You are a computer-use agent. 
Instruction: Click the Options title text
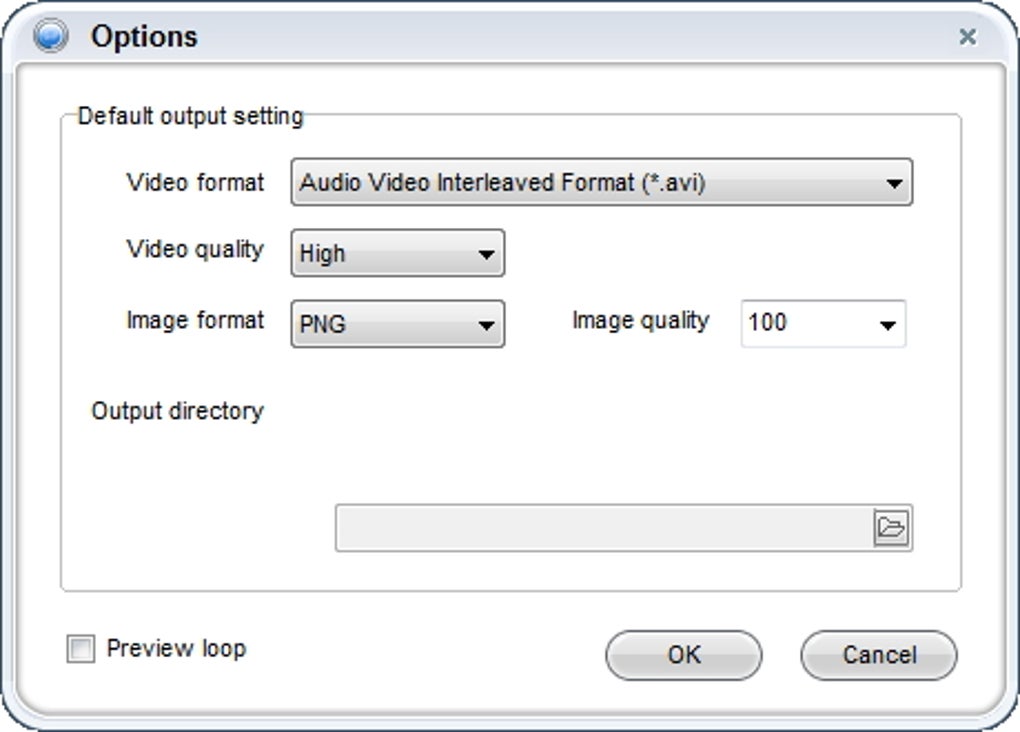tap(144, 36)
